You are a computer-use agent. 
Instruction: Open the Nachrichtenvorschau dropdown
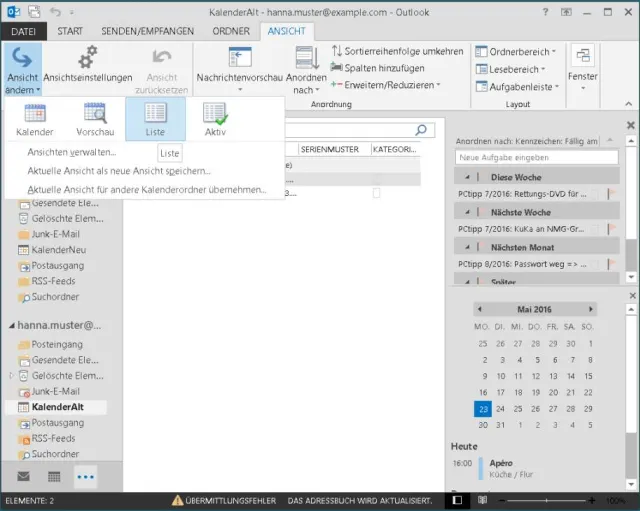(x=238, y=77)
